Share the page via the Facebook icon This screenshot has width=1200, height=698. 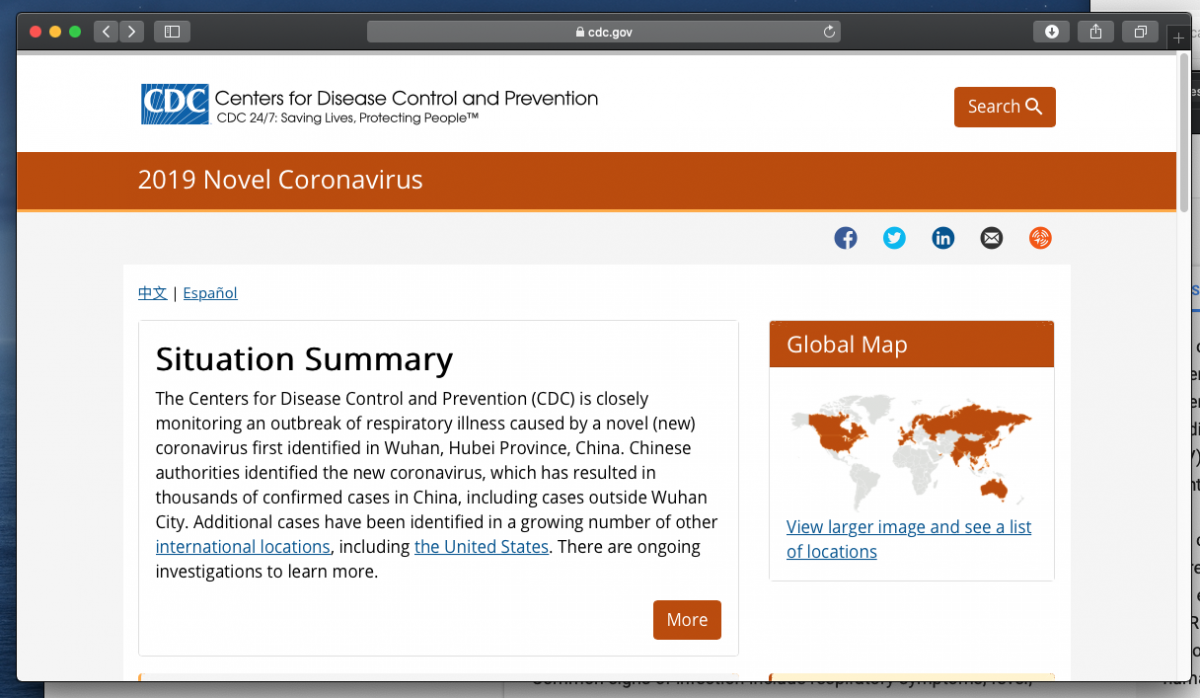[x=845, y=238]
